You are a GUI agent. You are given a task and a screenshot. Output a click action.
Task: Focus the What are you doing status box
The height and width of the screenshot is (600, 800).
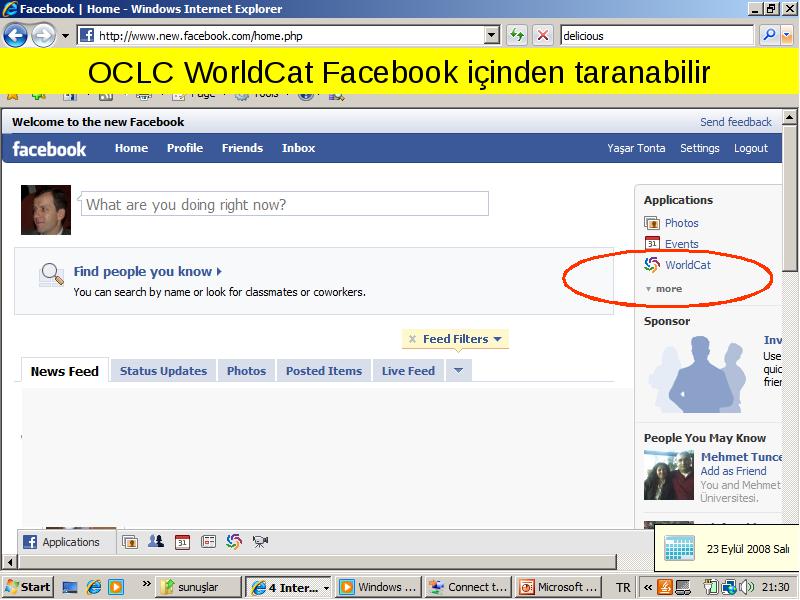(285, 204)
